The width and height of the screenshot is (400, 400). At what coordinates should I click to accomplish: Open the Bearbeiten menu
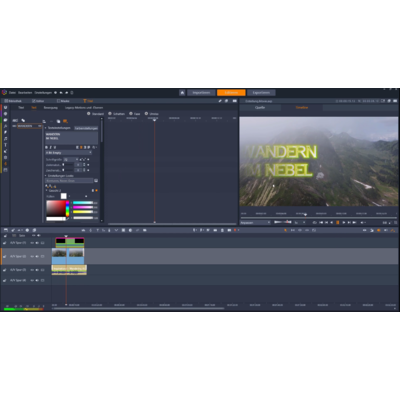pyautogui.click(x=25, y=93)
